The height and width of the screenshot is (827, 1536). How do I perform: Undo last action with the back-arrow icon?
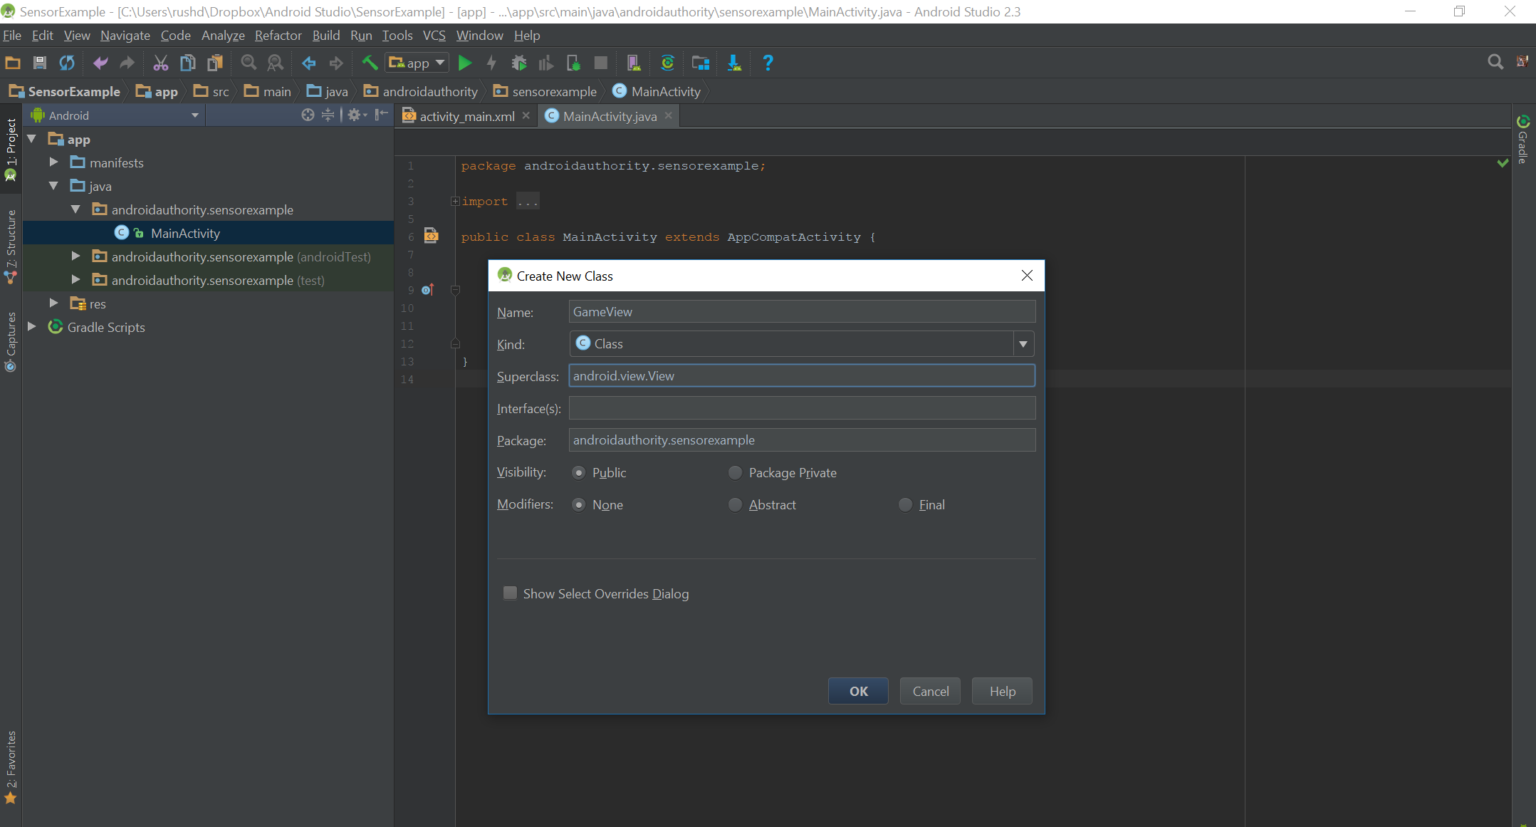point(97,62)
